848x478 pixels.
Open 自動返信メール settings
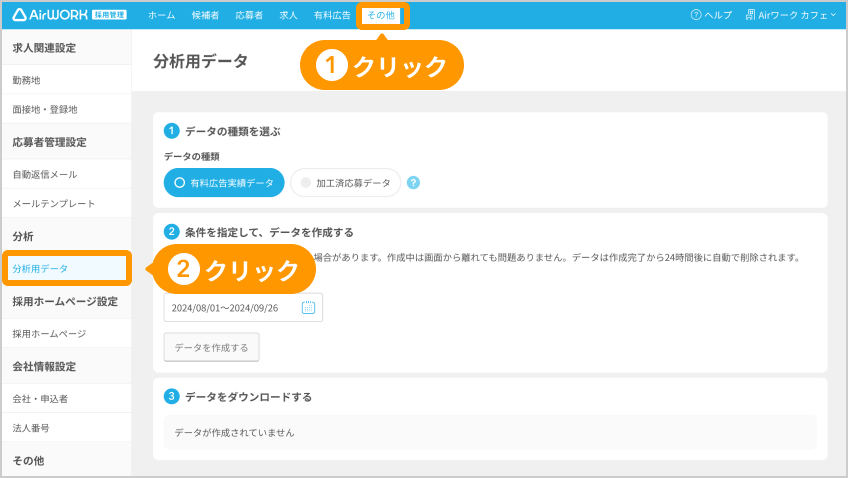coord(67,174)
